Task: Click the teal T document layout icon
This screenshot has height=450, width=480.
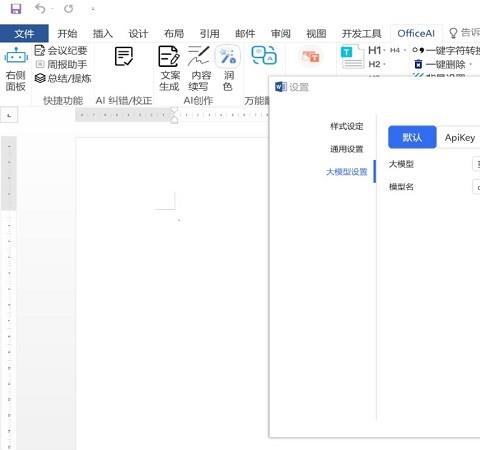Action: pos(352,57)
